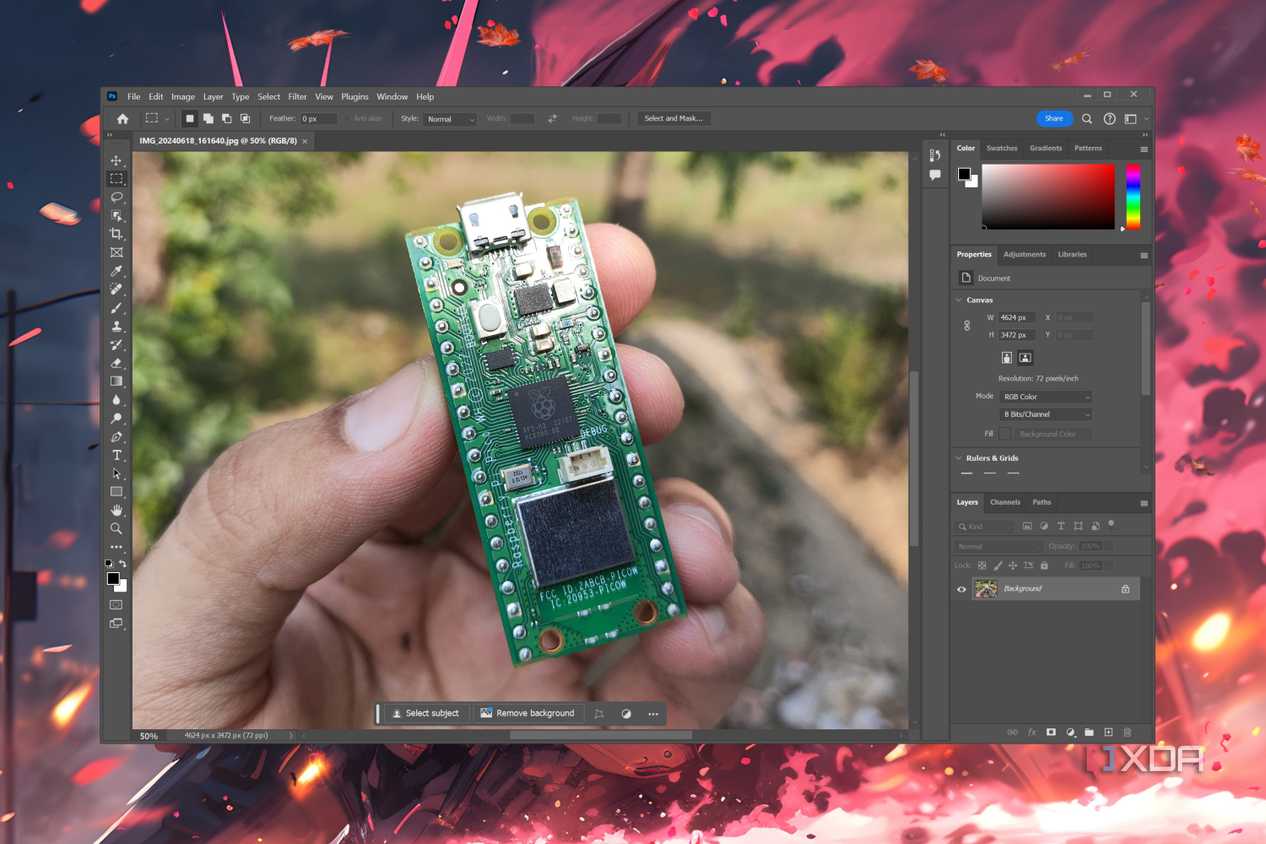Select the Pen tool
Viewport: 1266px width, 844px height.
(x=116, y=437)
